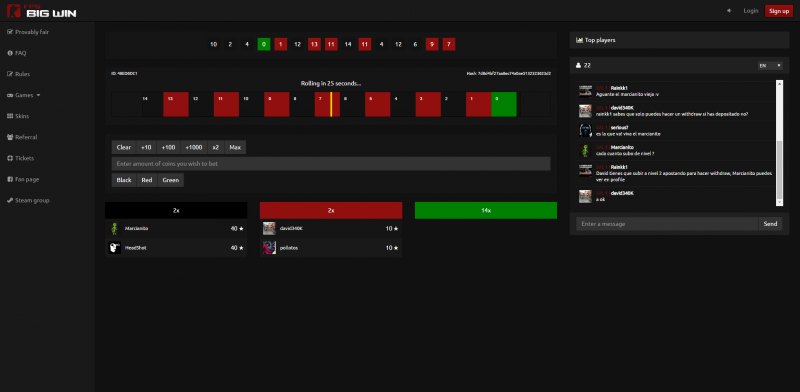Click the Login link
Screen dimensions: 800x392
751,11
